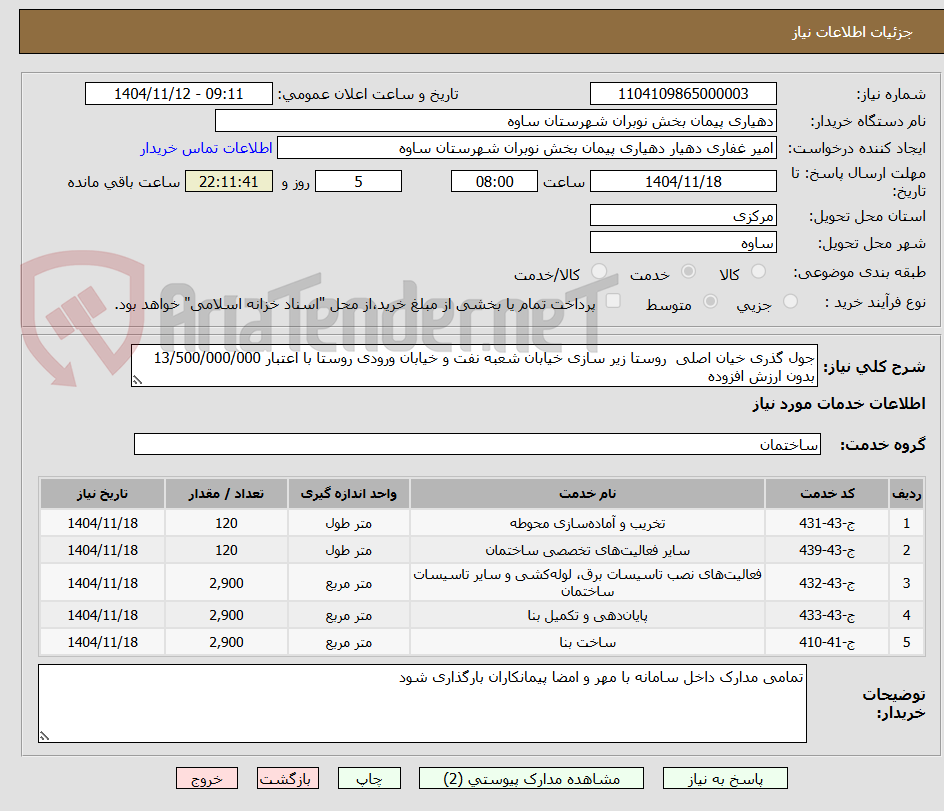Image resolution: width=944 pixels, height=811 pixels.
Task: Click the اطلاعات خدمات مورد نیاز heading
Action: [839, 404]
